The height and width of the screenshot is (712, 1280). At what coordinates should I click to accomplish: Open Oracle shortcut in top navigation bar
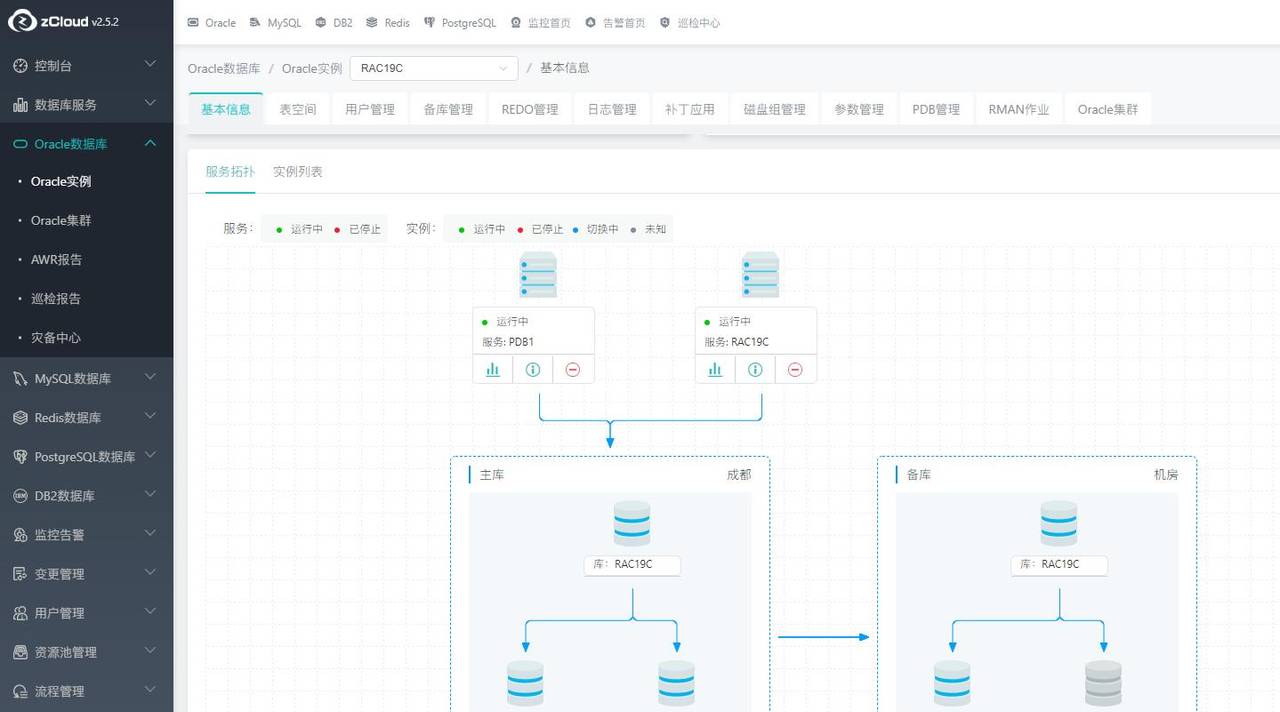(210, 22)
